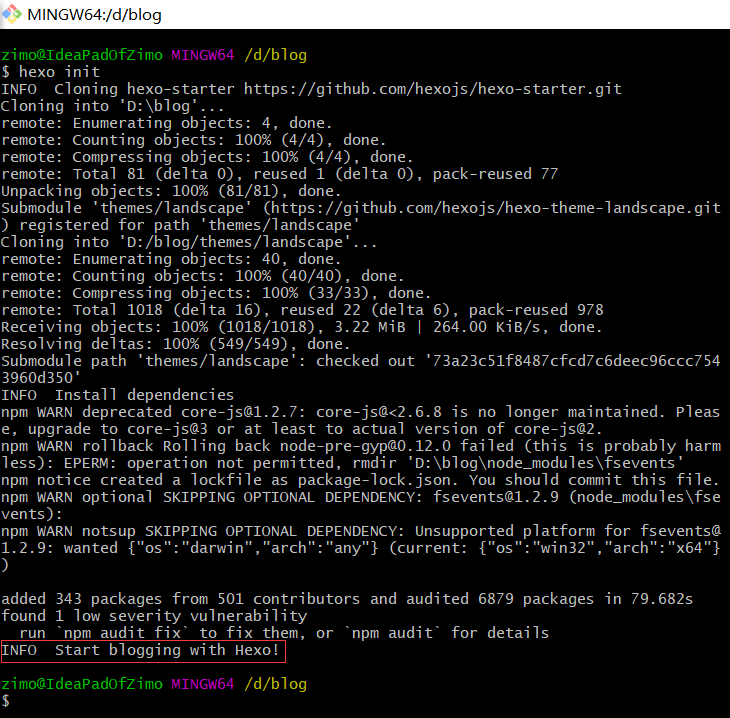Viewport: 730px width, 718px height.
Task: Click the commit hash ending '3960d350'
Action: [41, 378]
